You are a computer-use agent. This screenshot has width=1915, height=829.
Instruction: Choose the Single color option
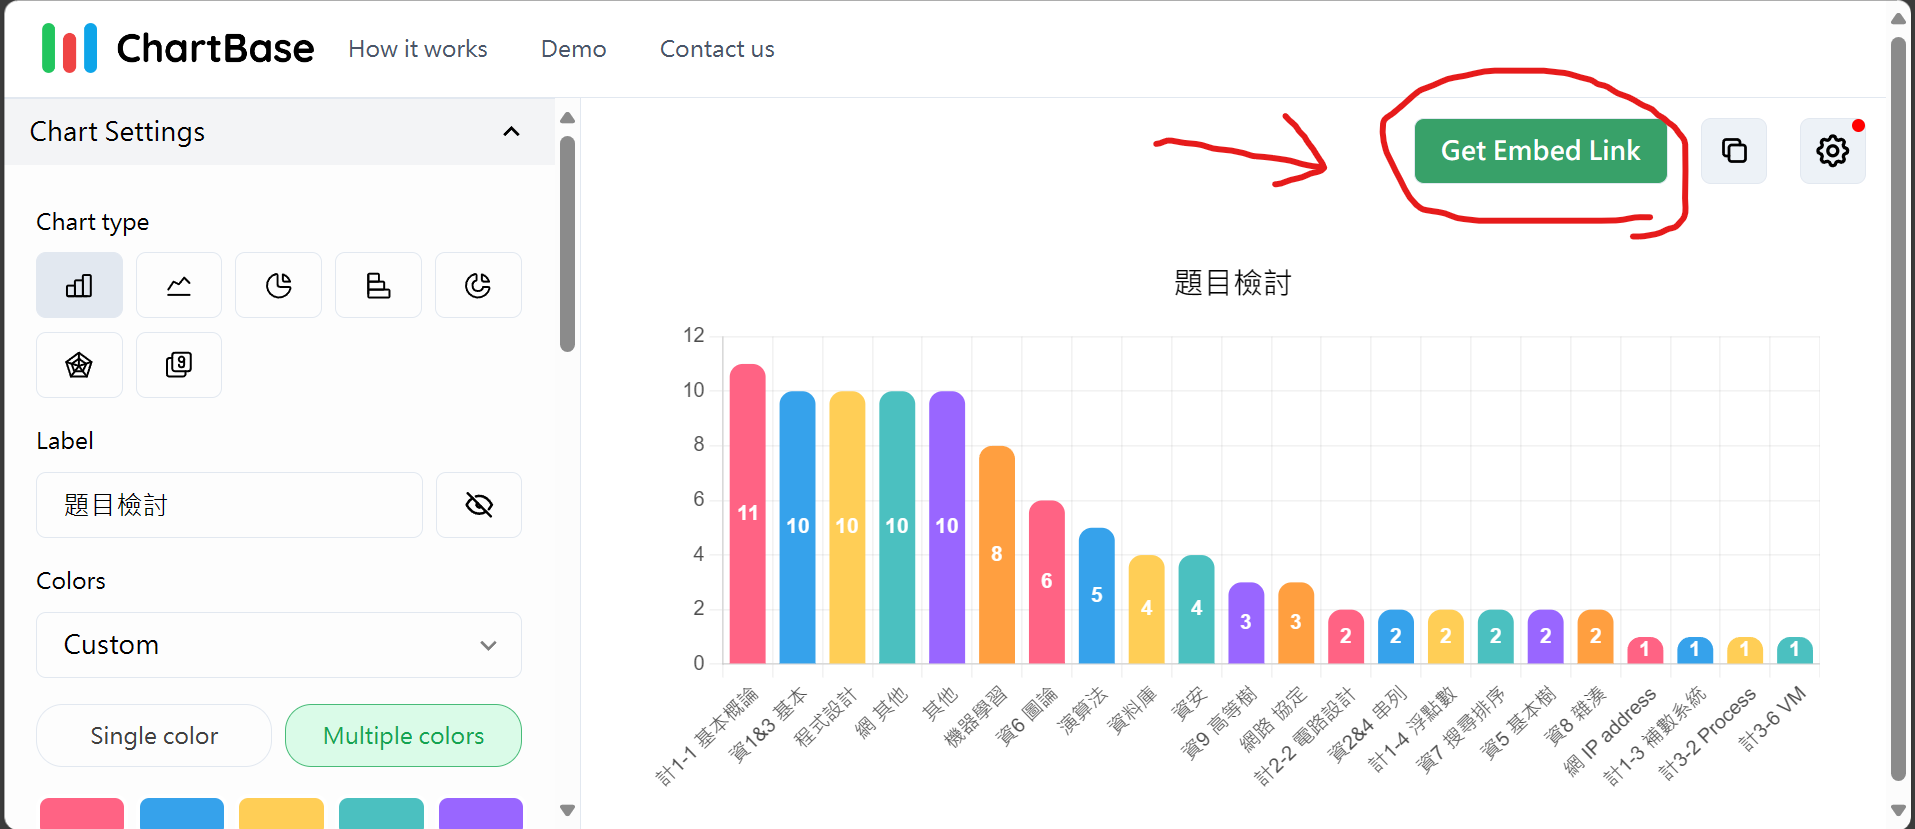154,736
